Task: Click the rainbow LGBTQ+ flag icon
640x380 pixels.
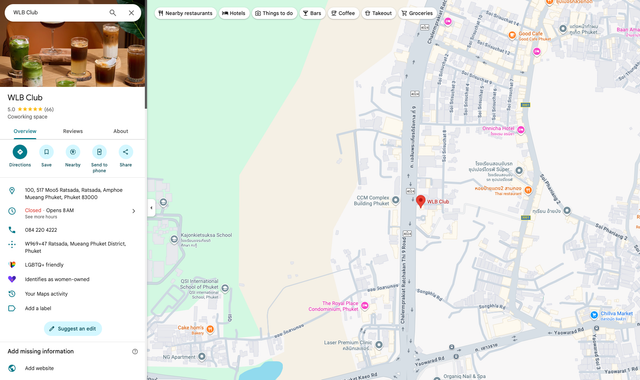Action: click(x=12, y=265)
